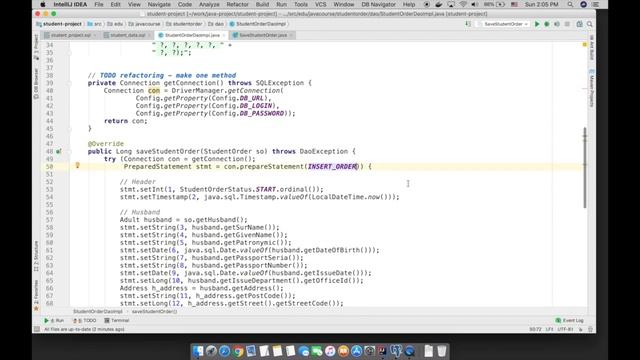Viewport: 640px width, 360px height.
Task: Close the SaveStudentOrder.java tab
Action: pyautogui.click(x=291, y=36)
